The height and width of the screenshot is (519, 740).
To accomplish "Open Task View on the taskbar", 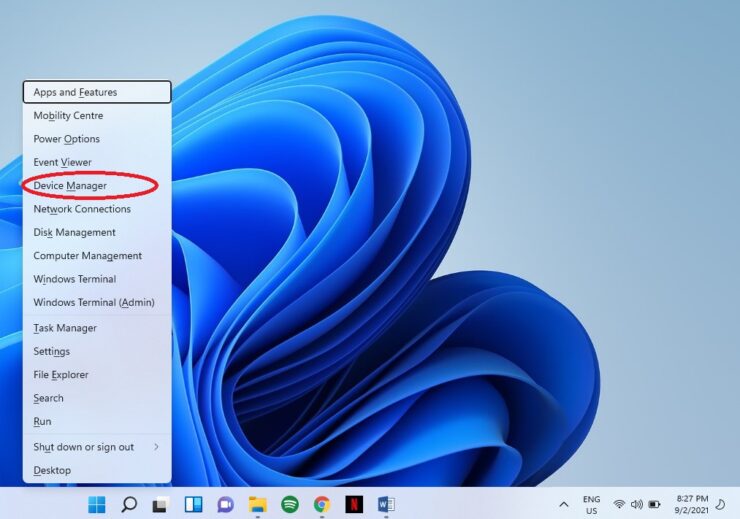I will click(161, 504).
